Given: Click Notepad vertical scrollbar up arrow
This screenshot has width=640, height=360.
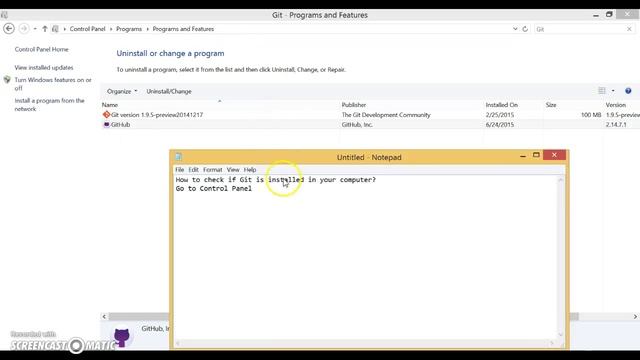Looking at the screenshot, I should (560, 180).
